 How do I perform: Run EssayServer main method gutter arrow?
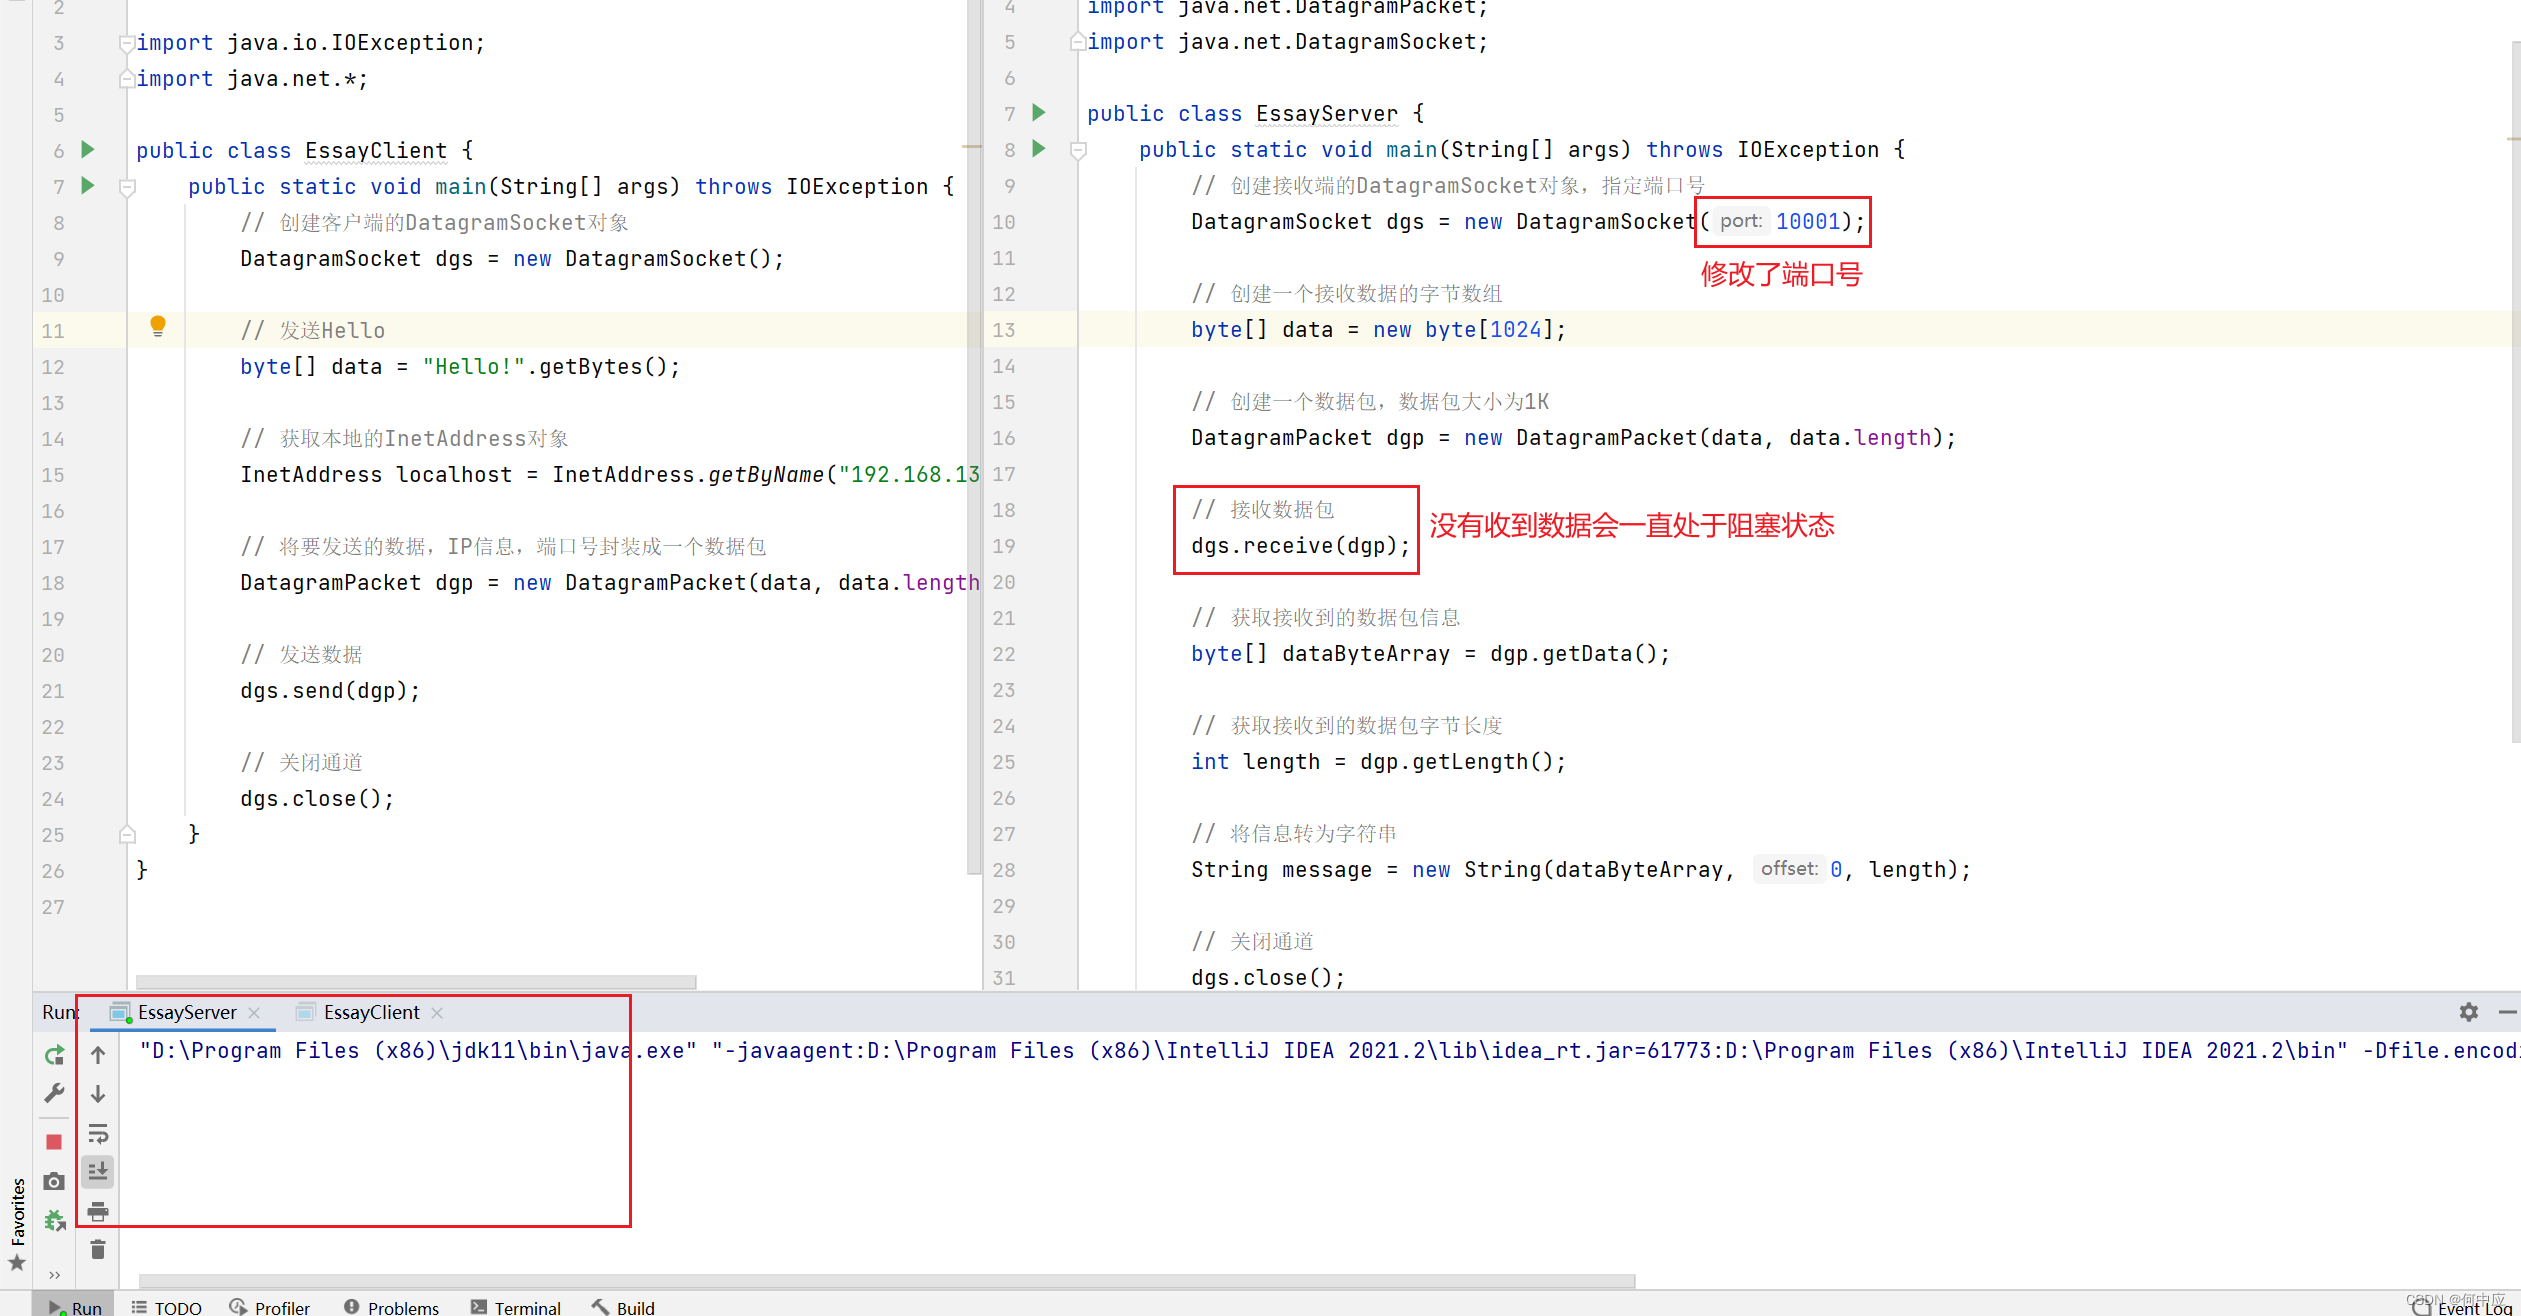(1039, 149)
